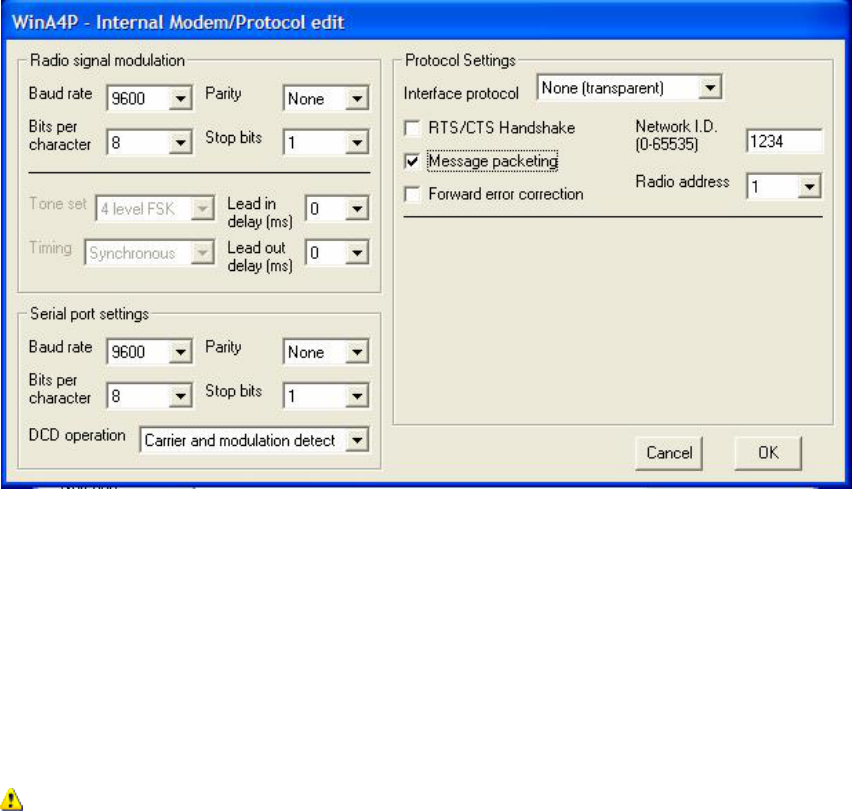
Task: Uncheck the Message packeting checkbox
Action: pos(412,161)
